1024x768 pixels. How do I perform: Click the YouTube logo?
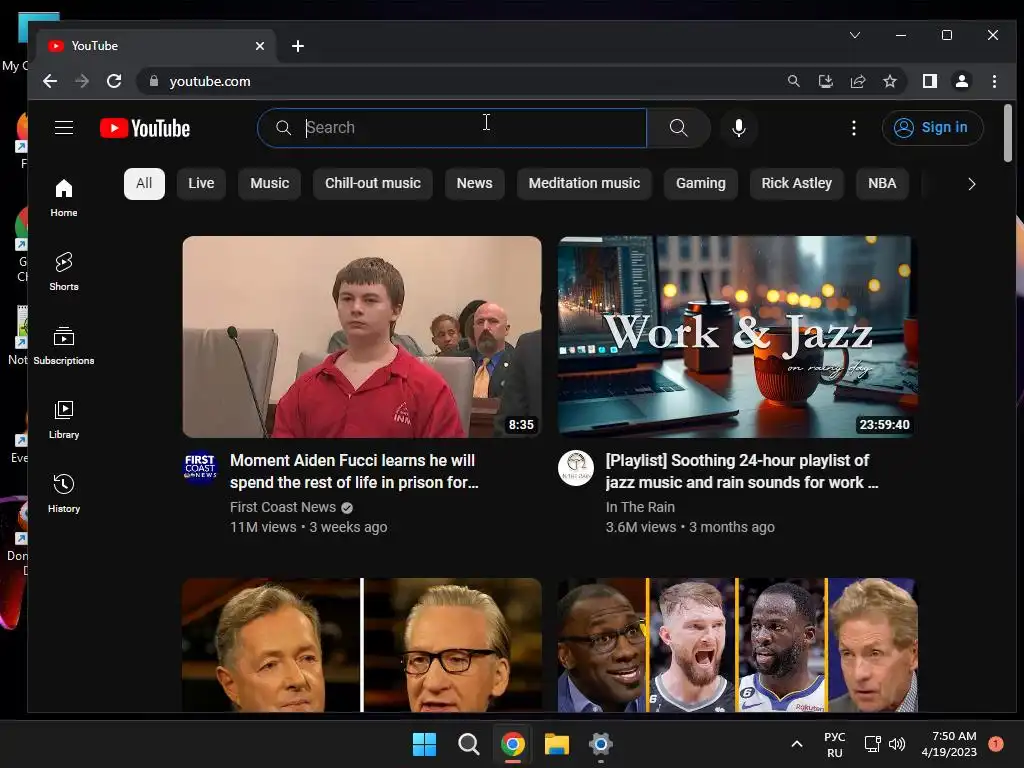pos(145,128)
